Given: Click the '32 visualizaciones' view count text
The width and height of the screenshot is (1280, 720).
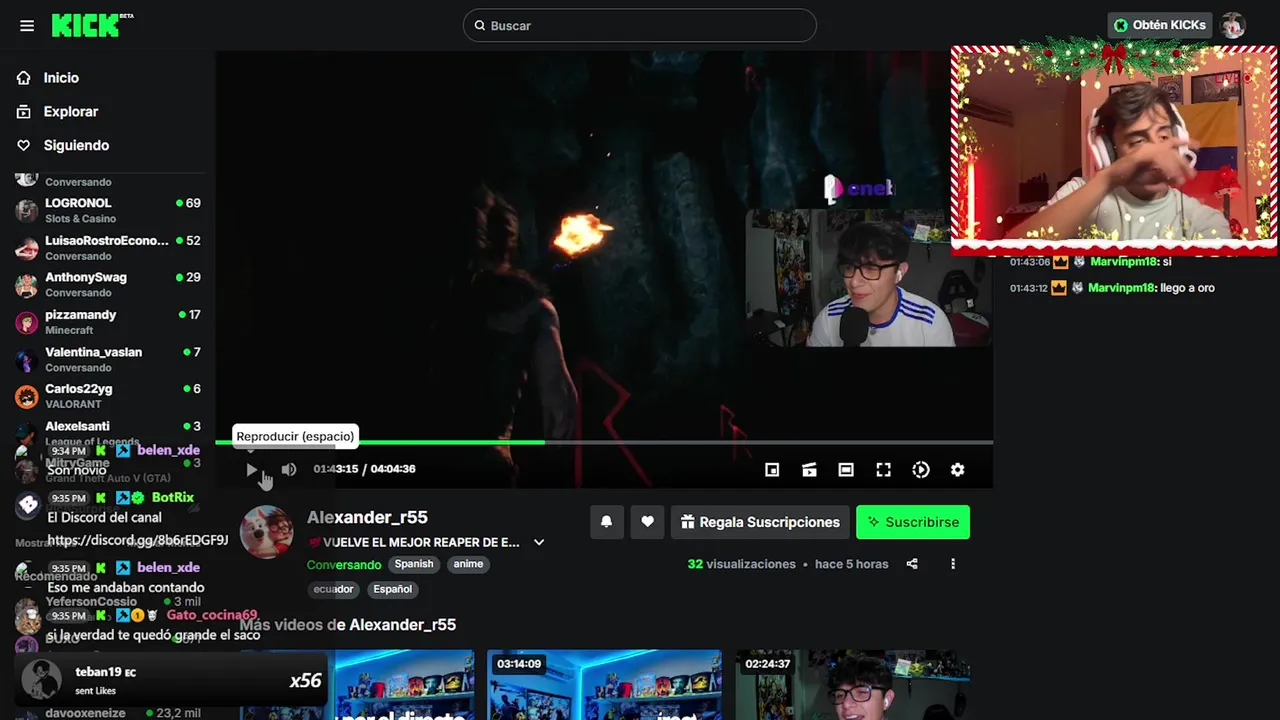Looking at the screenshot, I should (x=741, y=565).
